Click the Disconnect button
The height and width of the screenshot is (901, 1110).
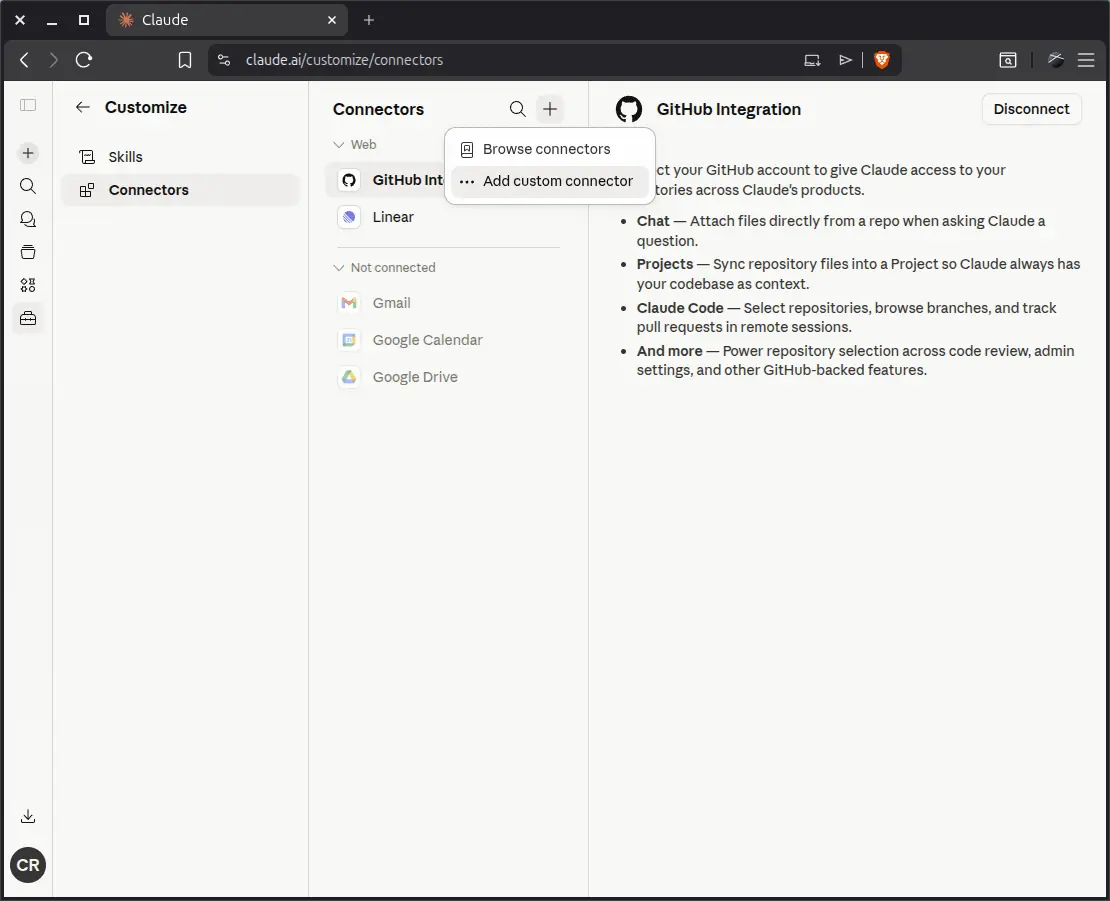1031,109
